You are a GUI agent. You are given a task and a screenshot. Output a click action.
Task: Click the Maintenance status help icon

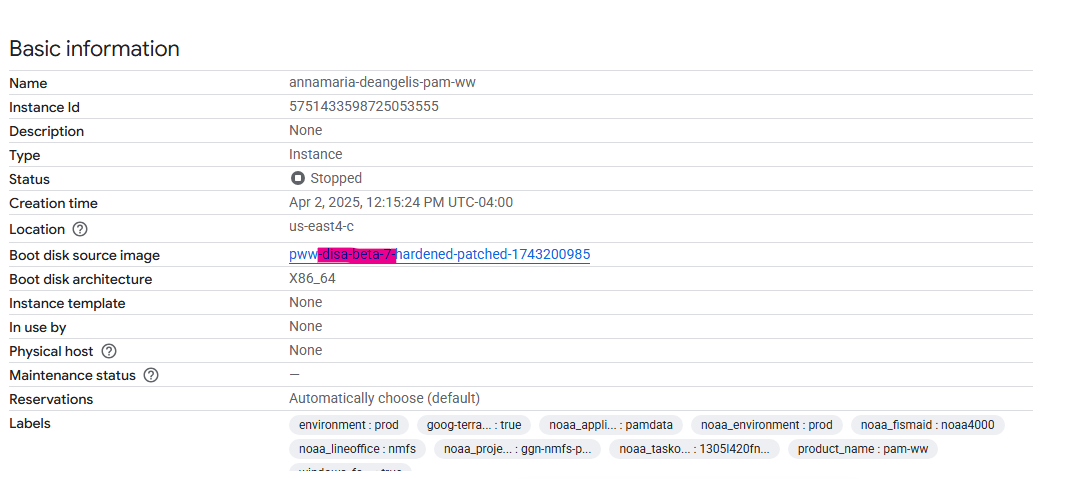point(151,375)
